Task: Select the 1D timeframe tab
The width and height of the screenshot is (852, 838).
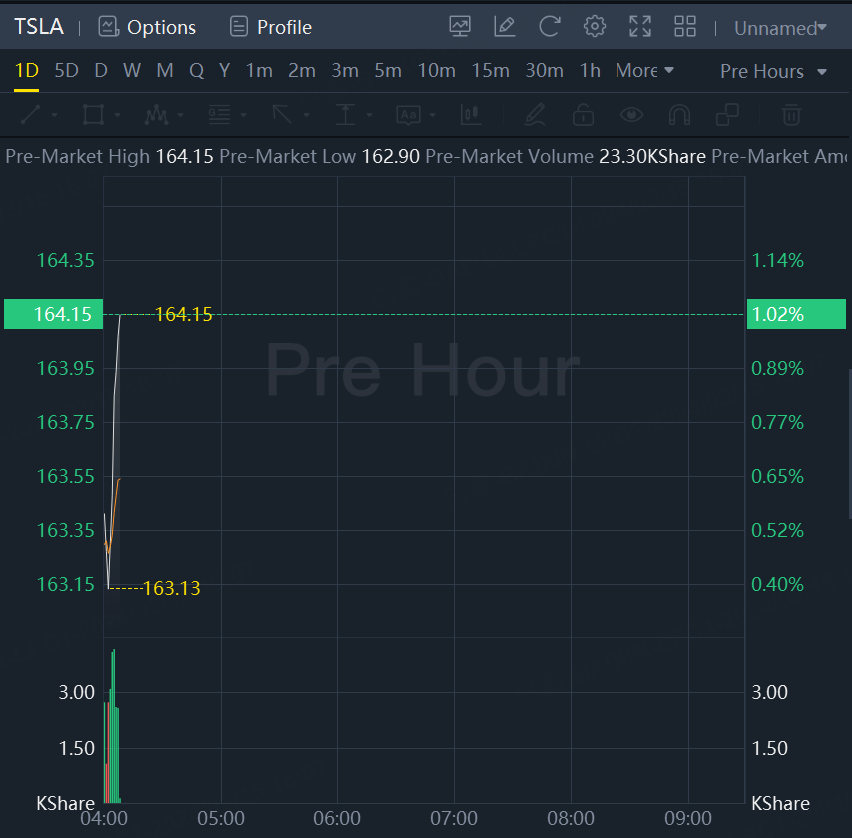Action: coord(27,71)
